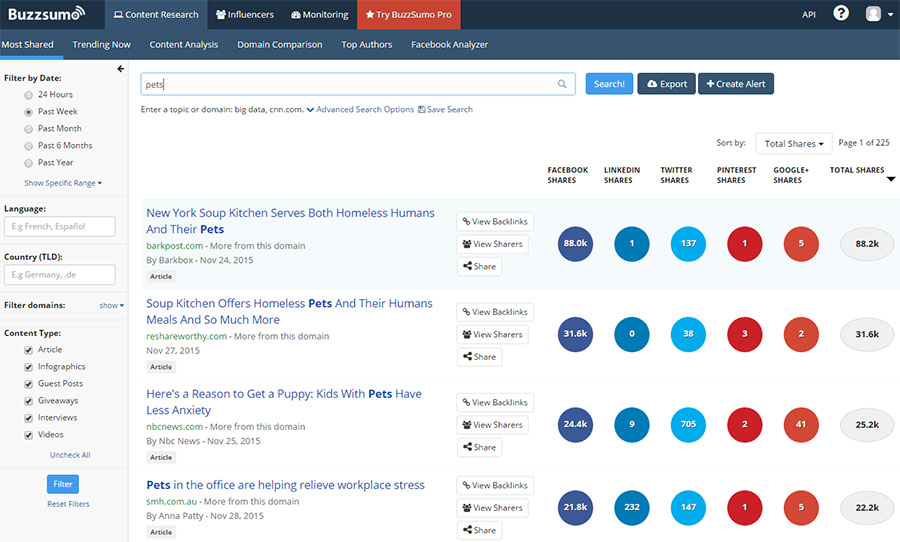
Task: Click the Country (TLD) filter input
Action: pyautogui.click(x=60, y=274)
